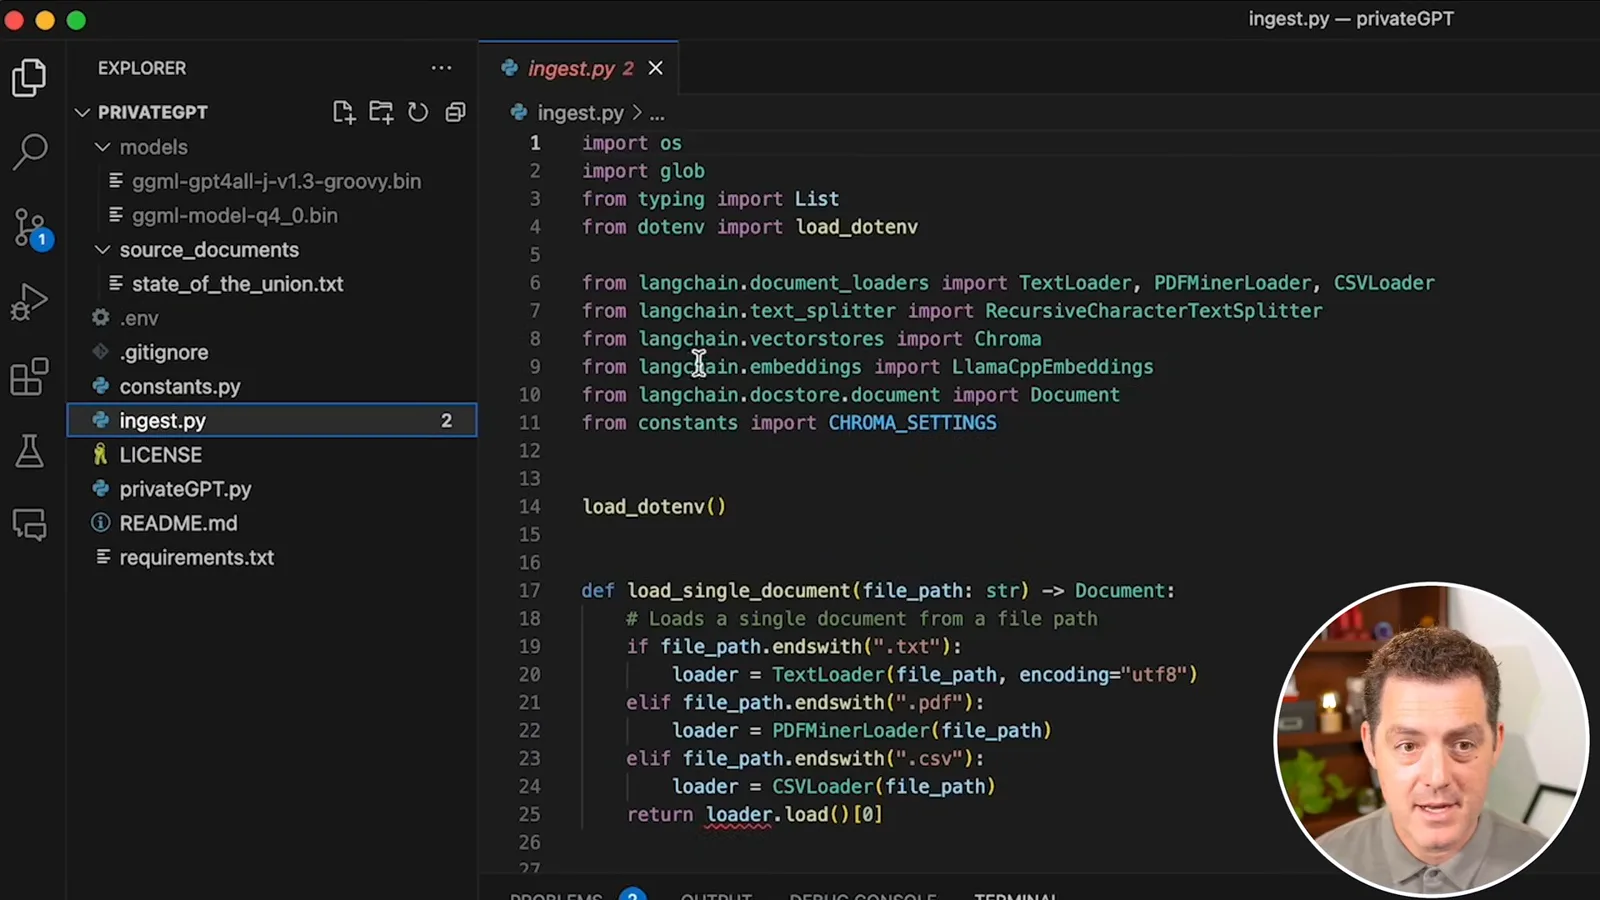1600x900 pixels.
Task: Open README.md in explorer
Action: point(178,523)
